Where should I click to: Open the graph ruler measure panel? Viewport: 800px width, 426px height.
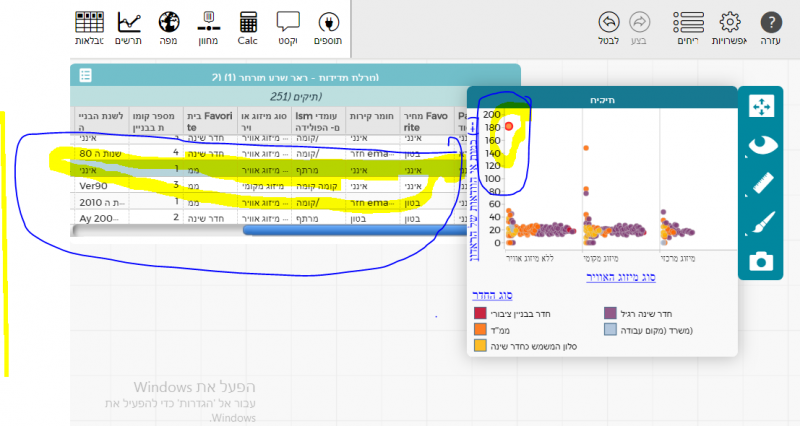pyautogui.click(x=762, y=184)
